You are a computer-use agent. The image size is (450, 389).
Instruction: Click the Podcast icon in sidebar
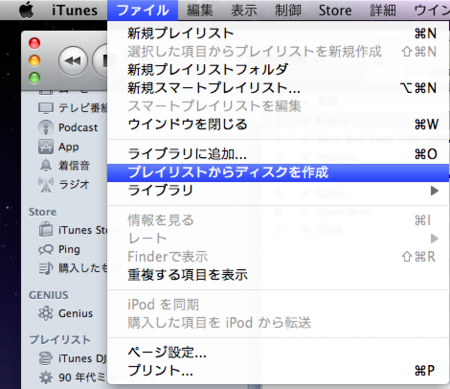46,127
